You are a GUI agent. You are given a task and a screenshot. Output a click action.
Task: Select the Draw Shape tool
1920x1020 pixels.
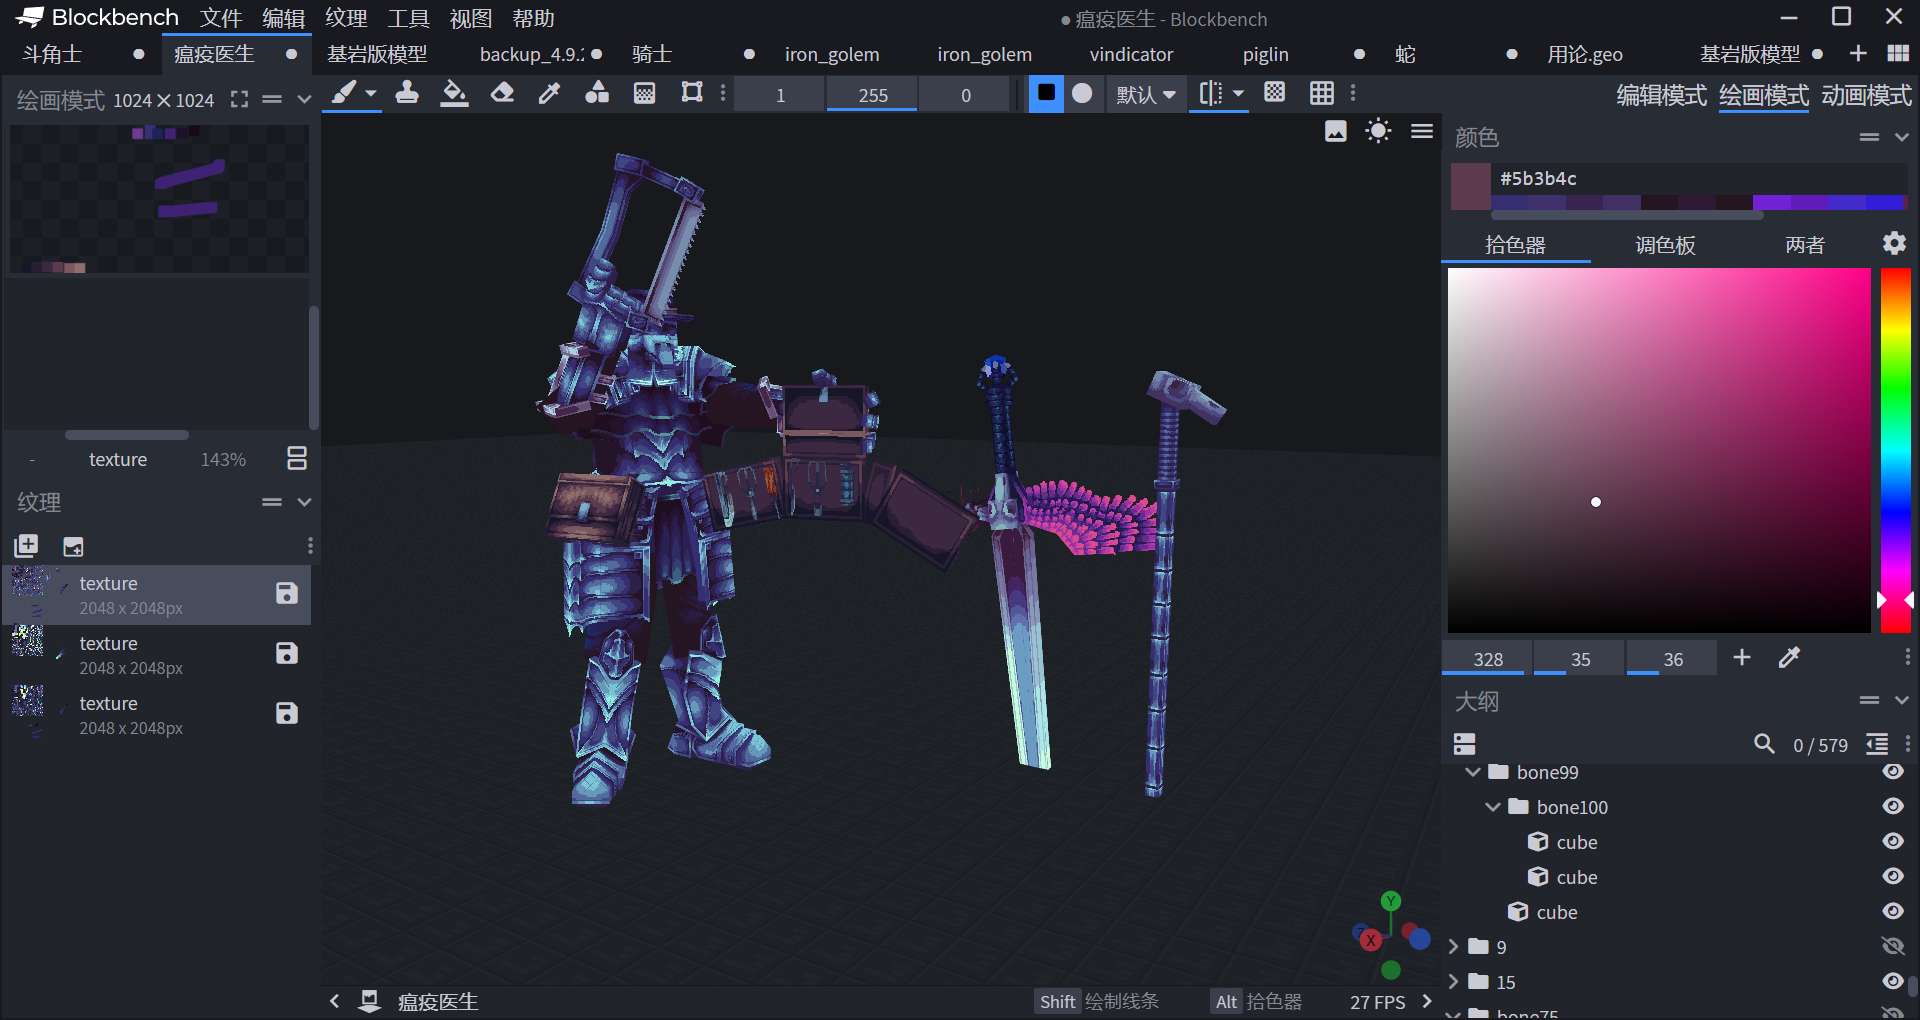tap(597, 93)
